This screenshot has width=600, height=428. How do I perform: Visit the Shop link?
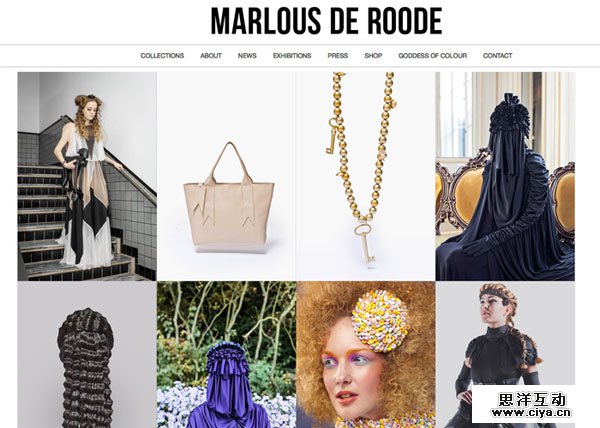click(x=373, y=56)
